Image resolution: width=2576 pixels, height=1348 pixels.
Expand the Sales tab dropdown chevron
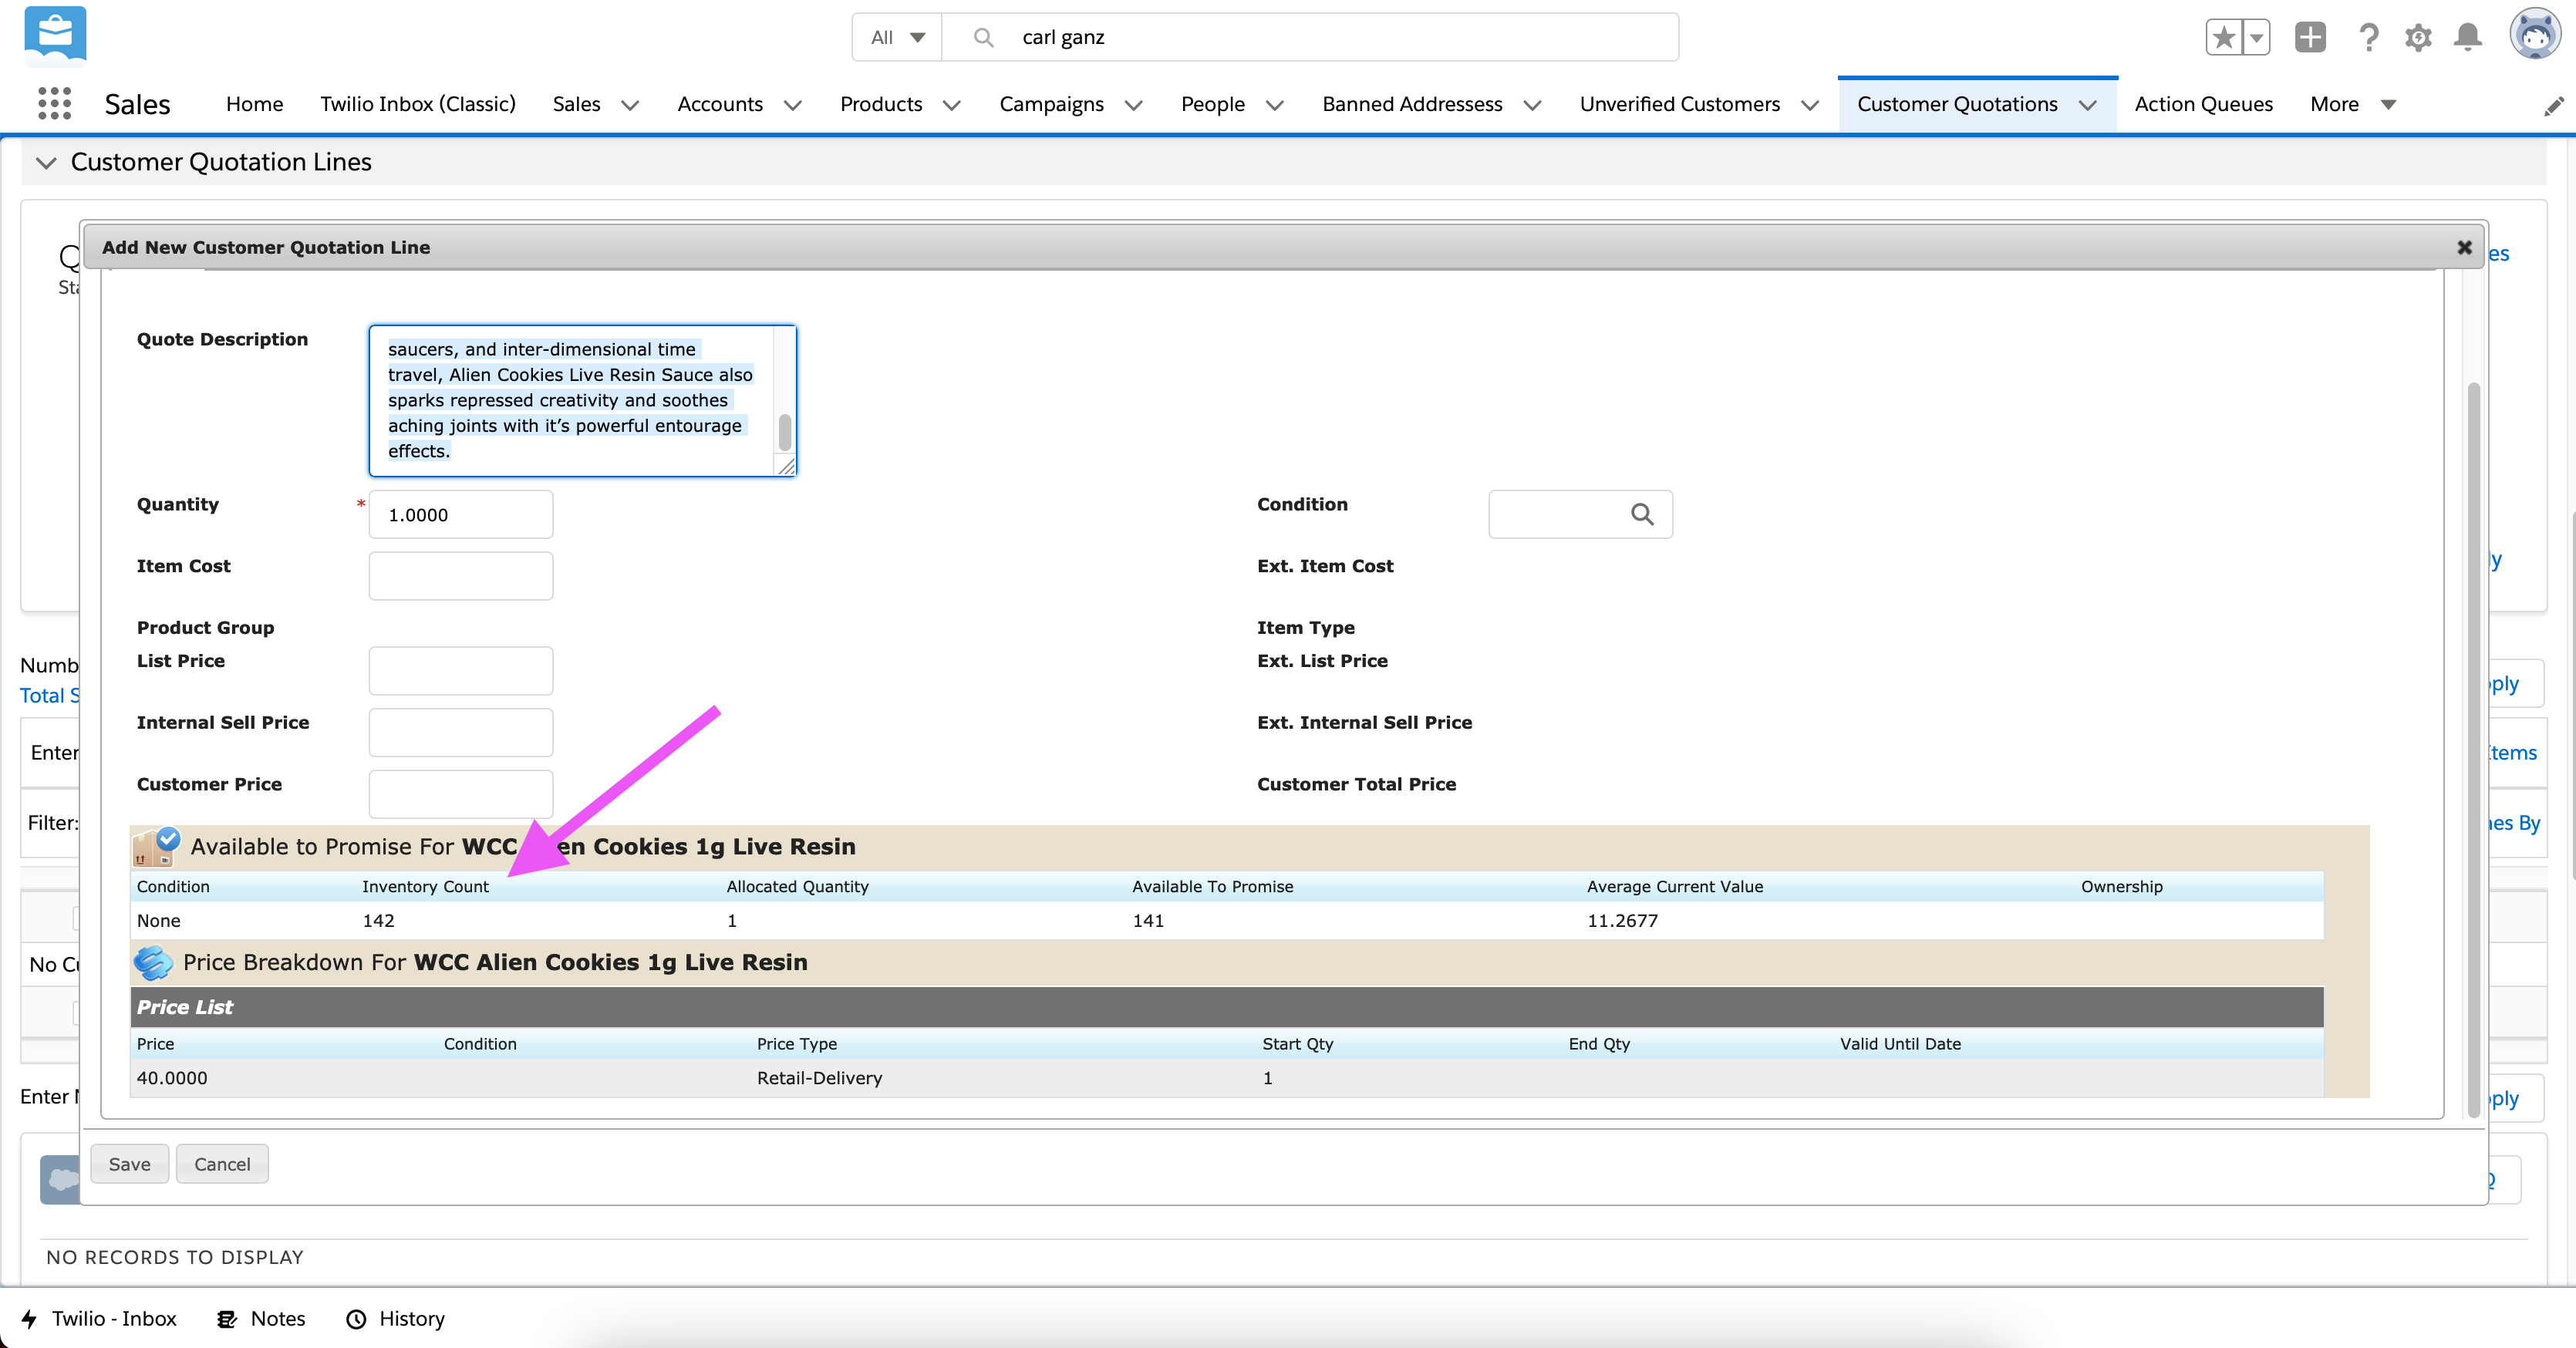(x=629, y=105)
